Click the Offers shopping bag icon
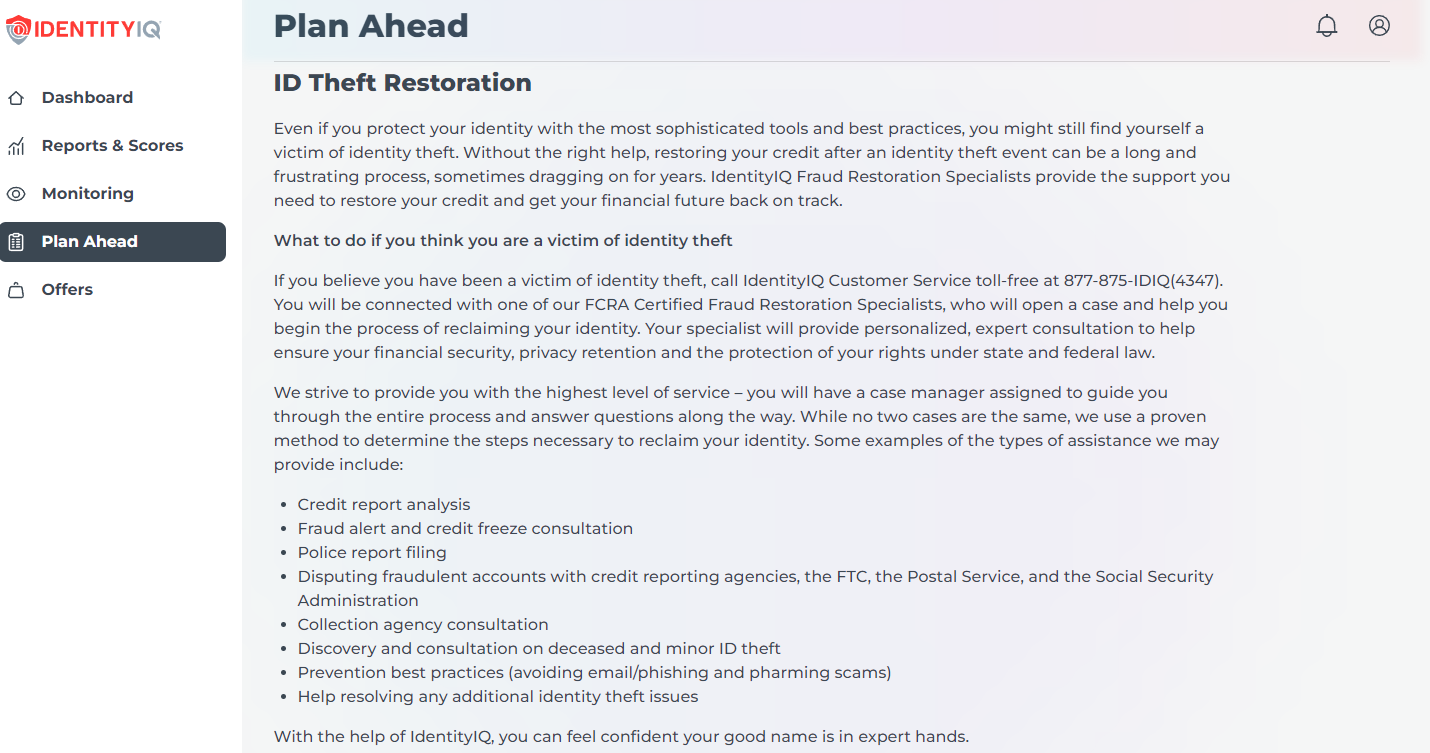1430x753 pixels. (16, 290)
